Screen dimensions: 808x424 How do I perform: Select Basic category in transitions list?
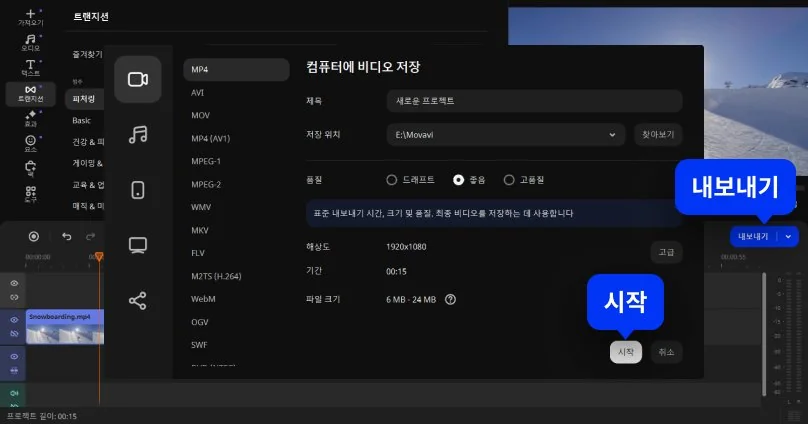click(81, 121)
